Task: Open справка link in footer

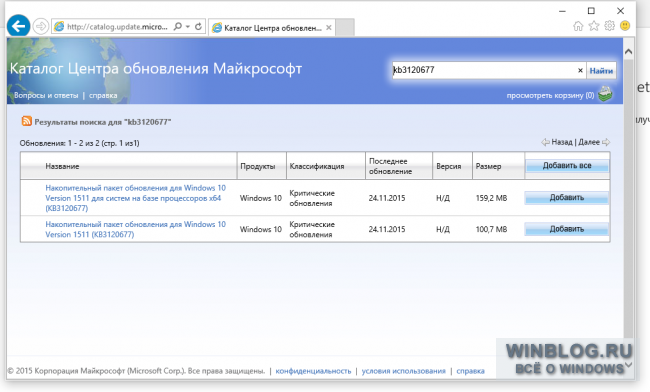Action: pos(470,371)
